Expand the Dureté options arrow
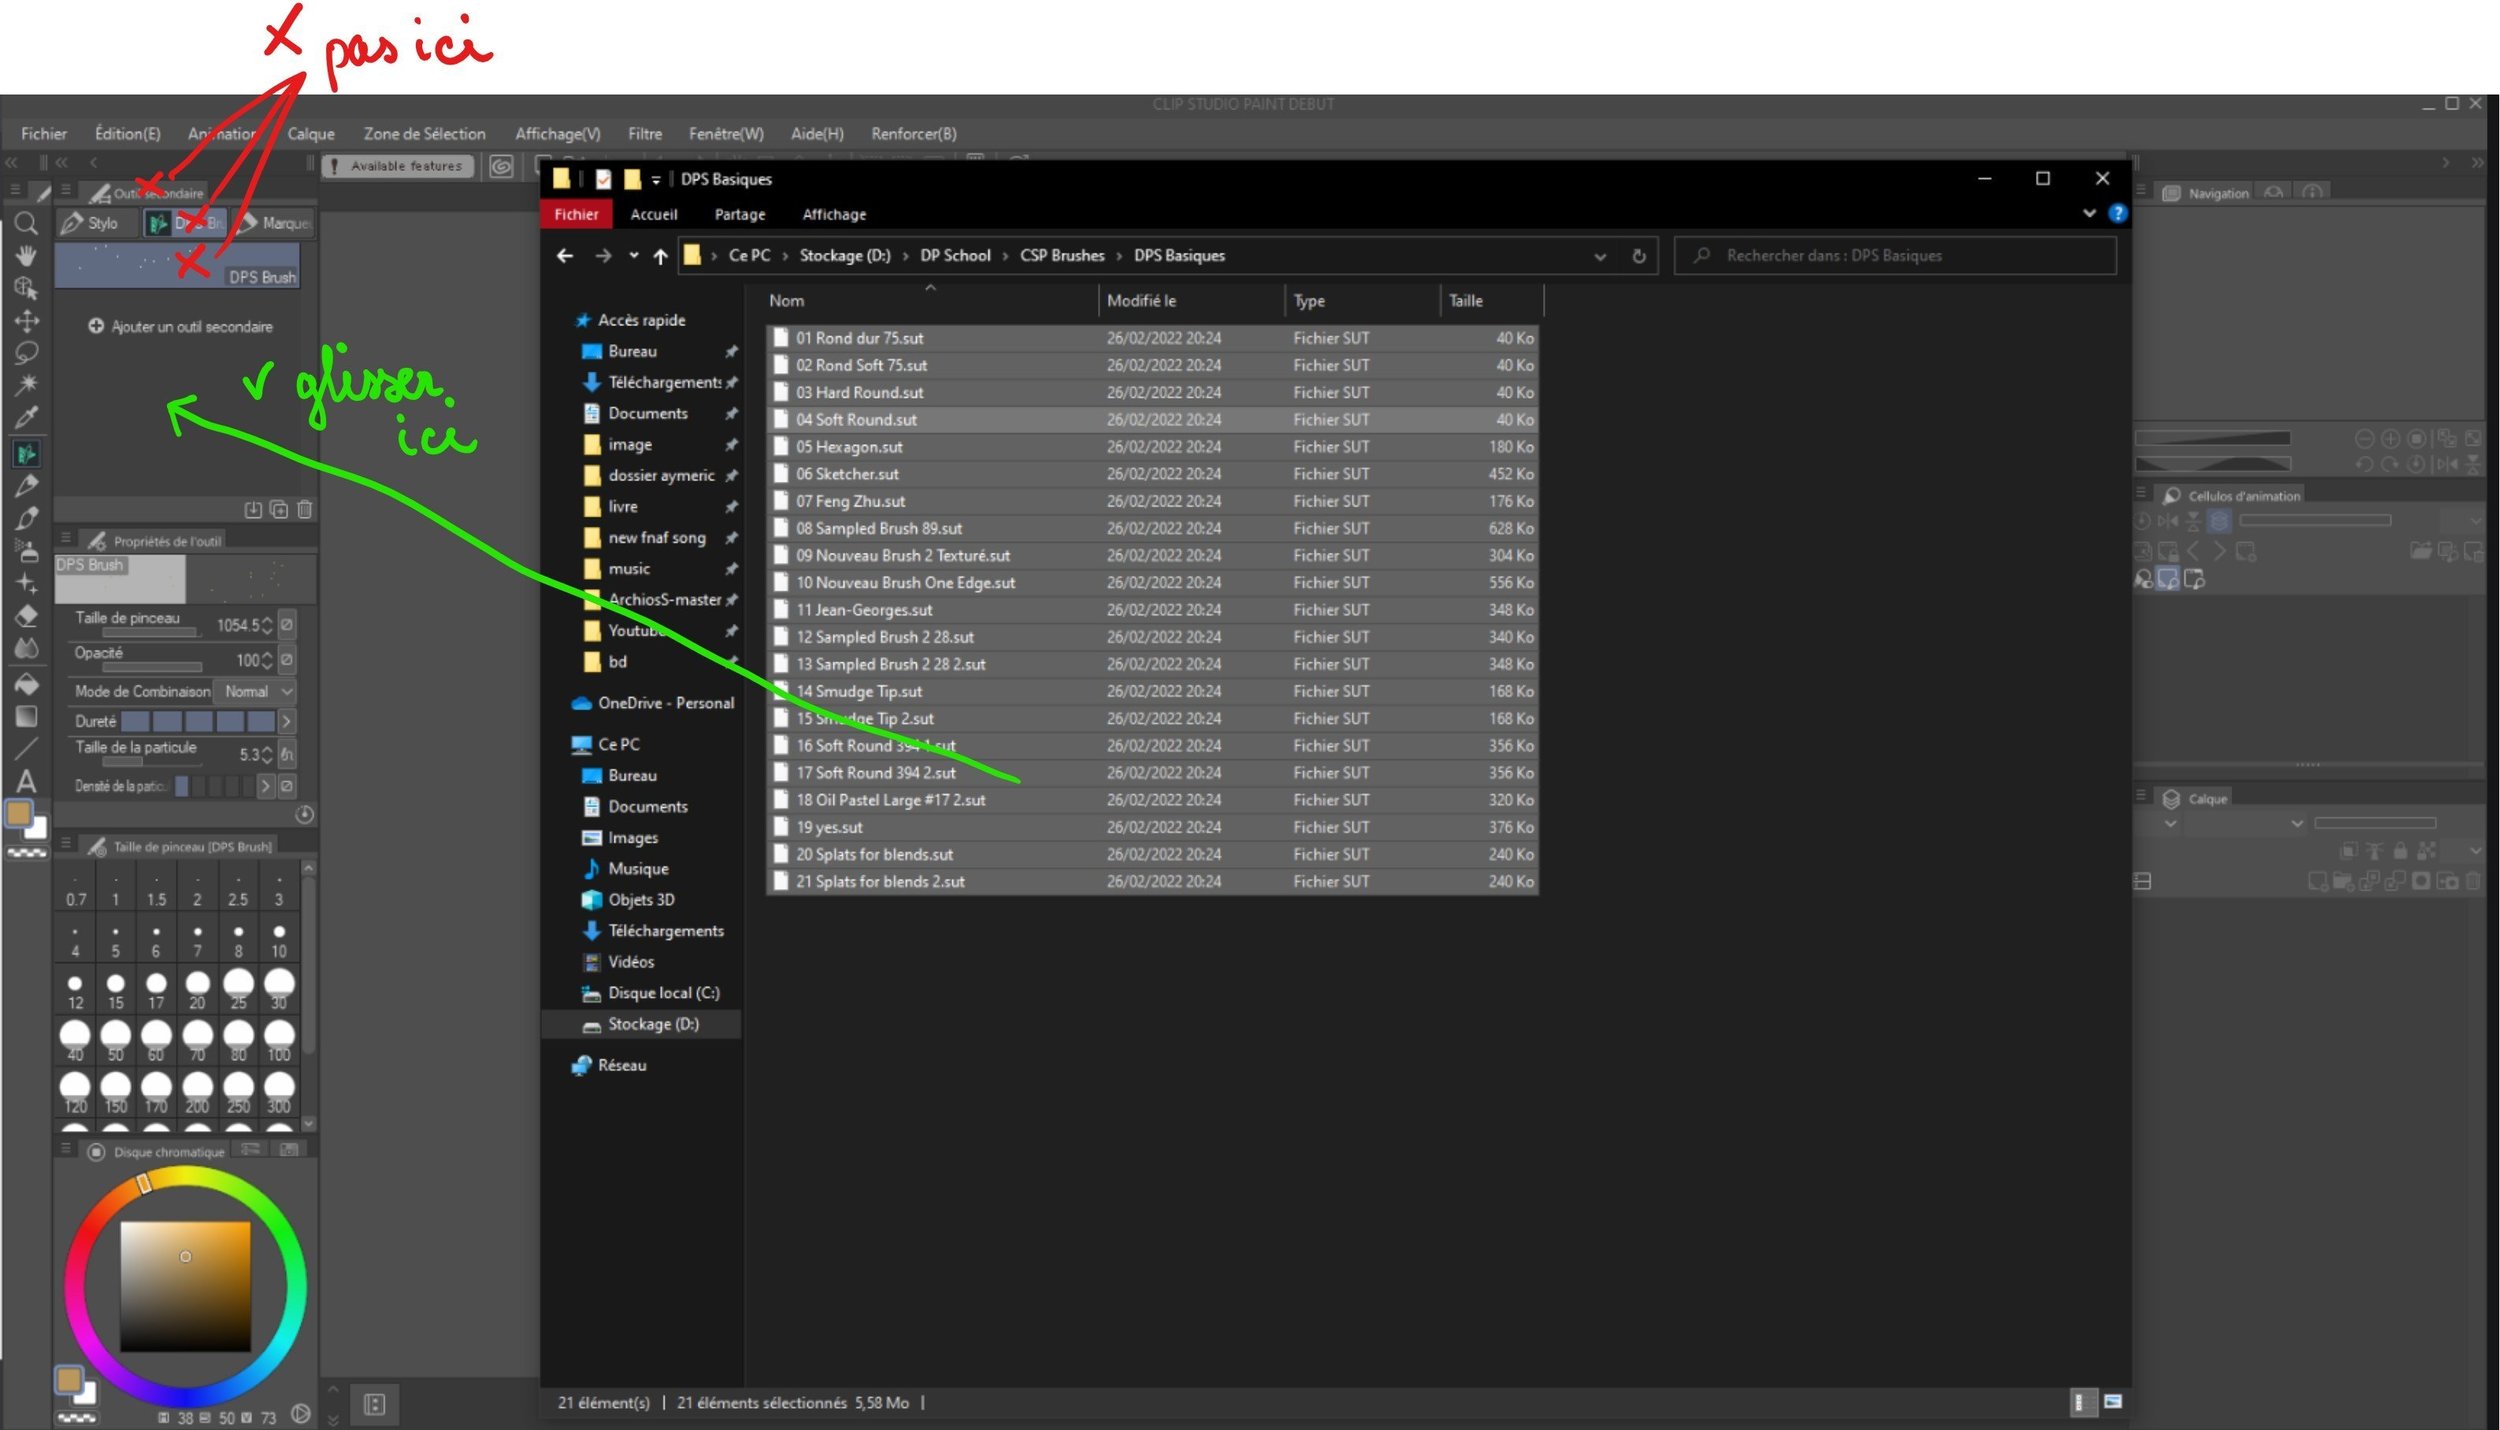This screenshot has height=1430, width=2500. (286, 721)
